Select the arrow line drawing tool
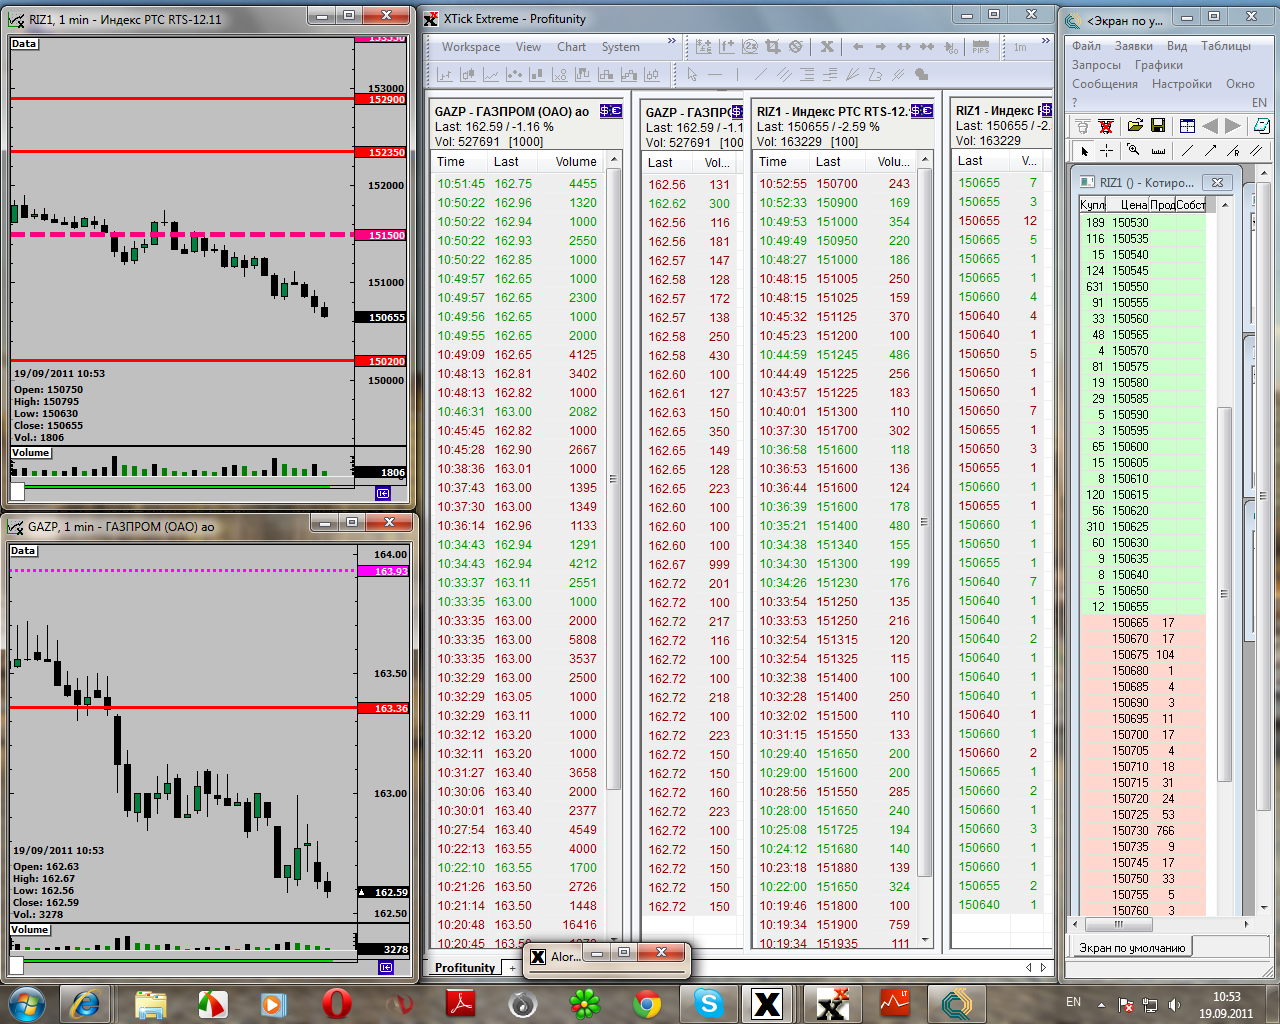The width and height of the screenshot is (1280, 1024). [x=1210, y=151]
